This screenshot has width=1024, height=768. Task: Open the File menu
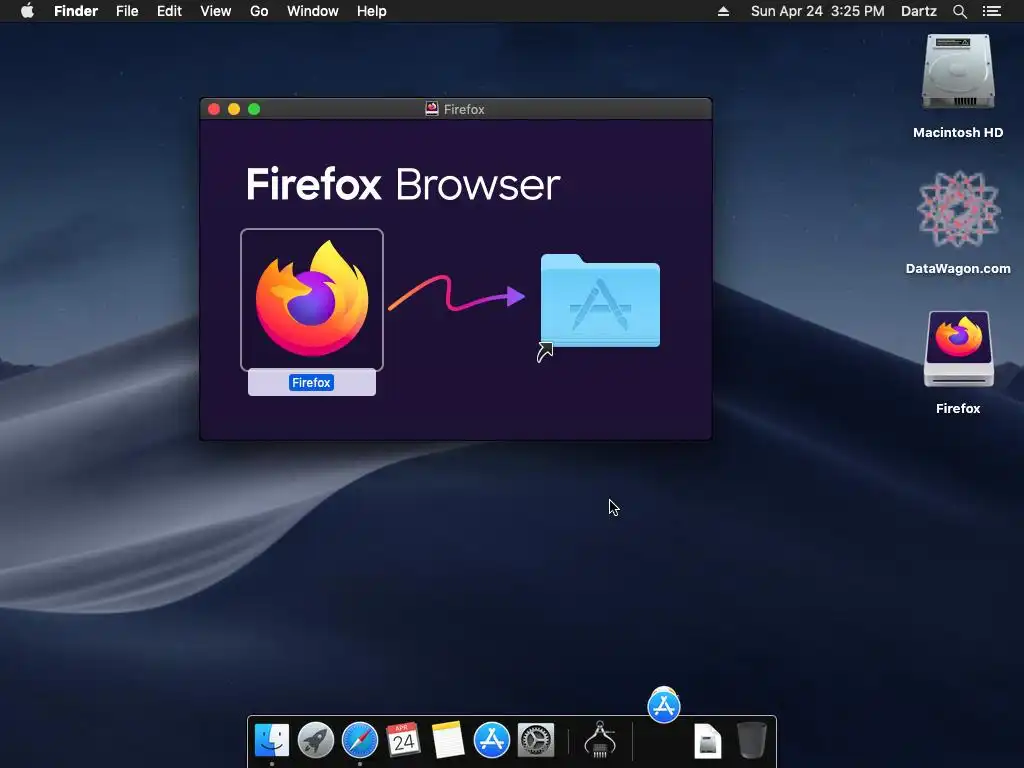click(x=127, y=11)
